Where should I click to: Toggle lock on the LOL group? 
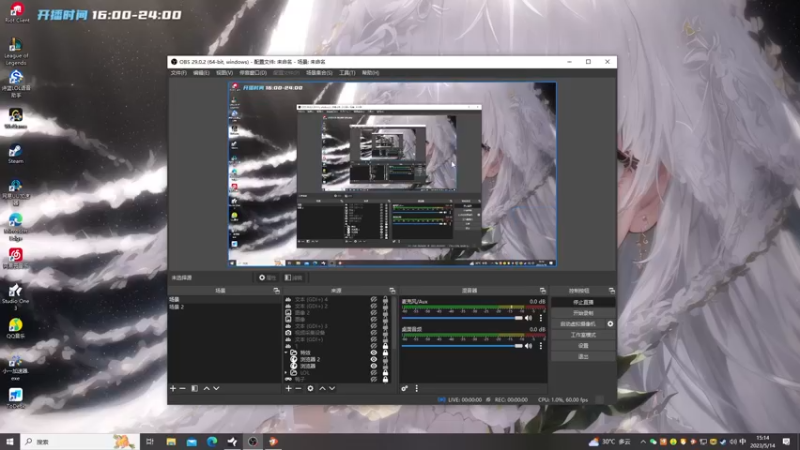(x=385, y=372)
